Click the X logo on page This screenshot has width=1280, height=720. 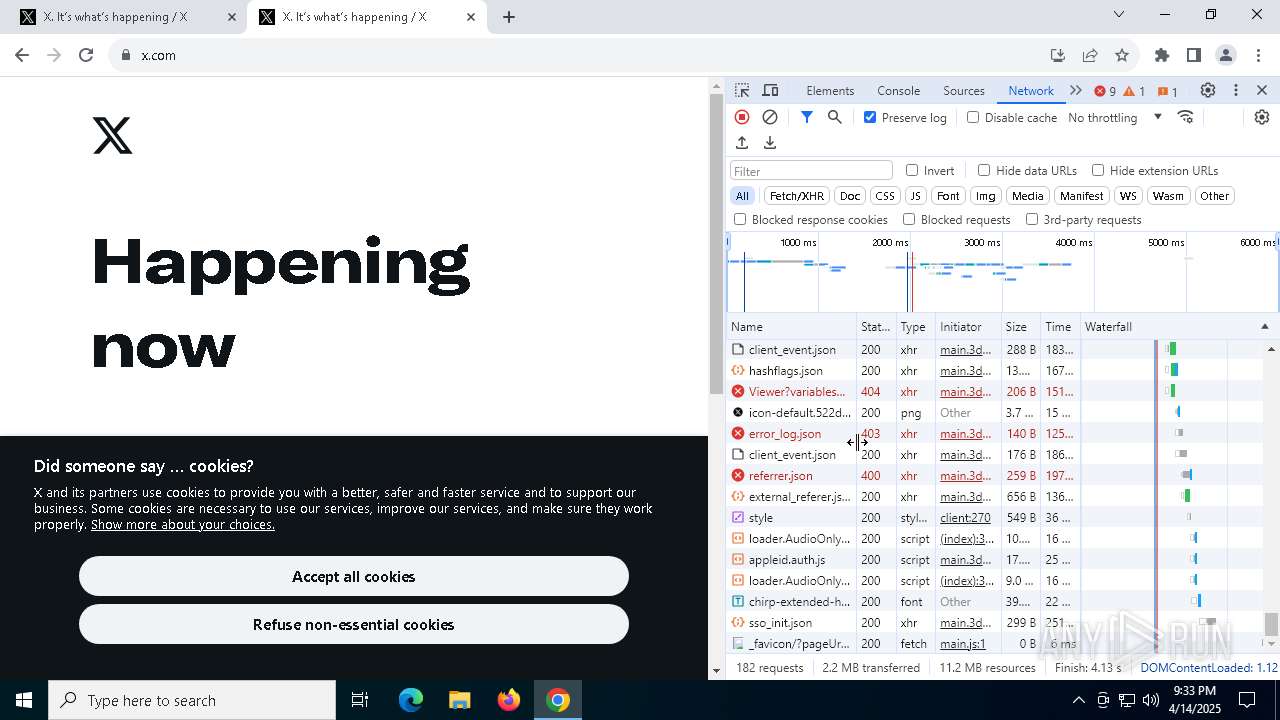112,135
